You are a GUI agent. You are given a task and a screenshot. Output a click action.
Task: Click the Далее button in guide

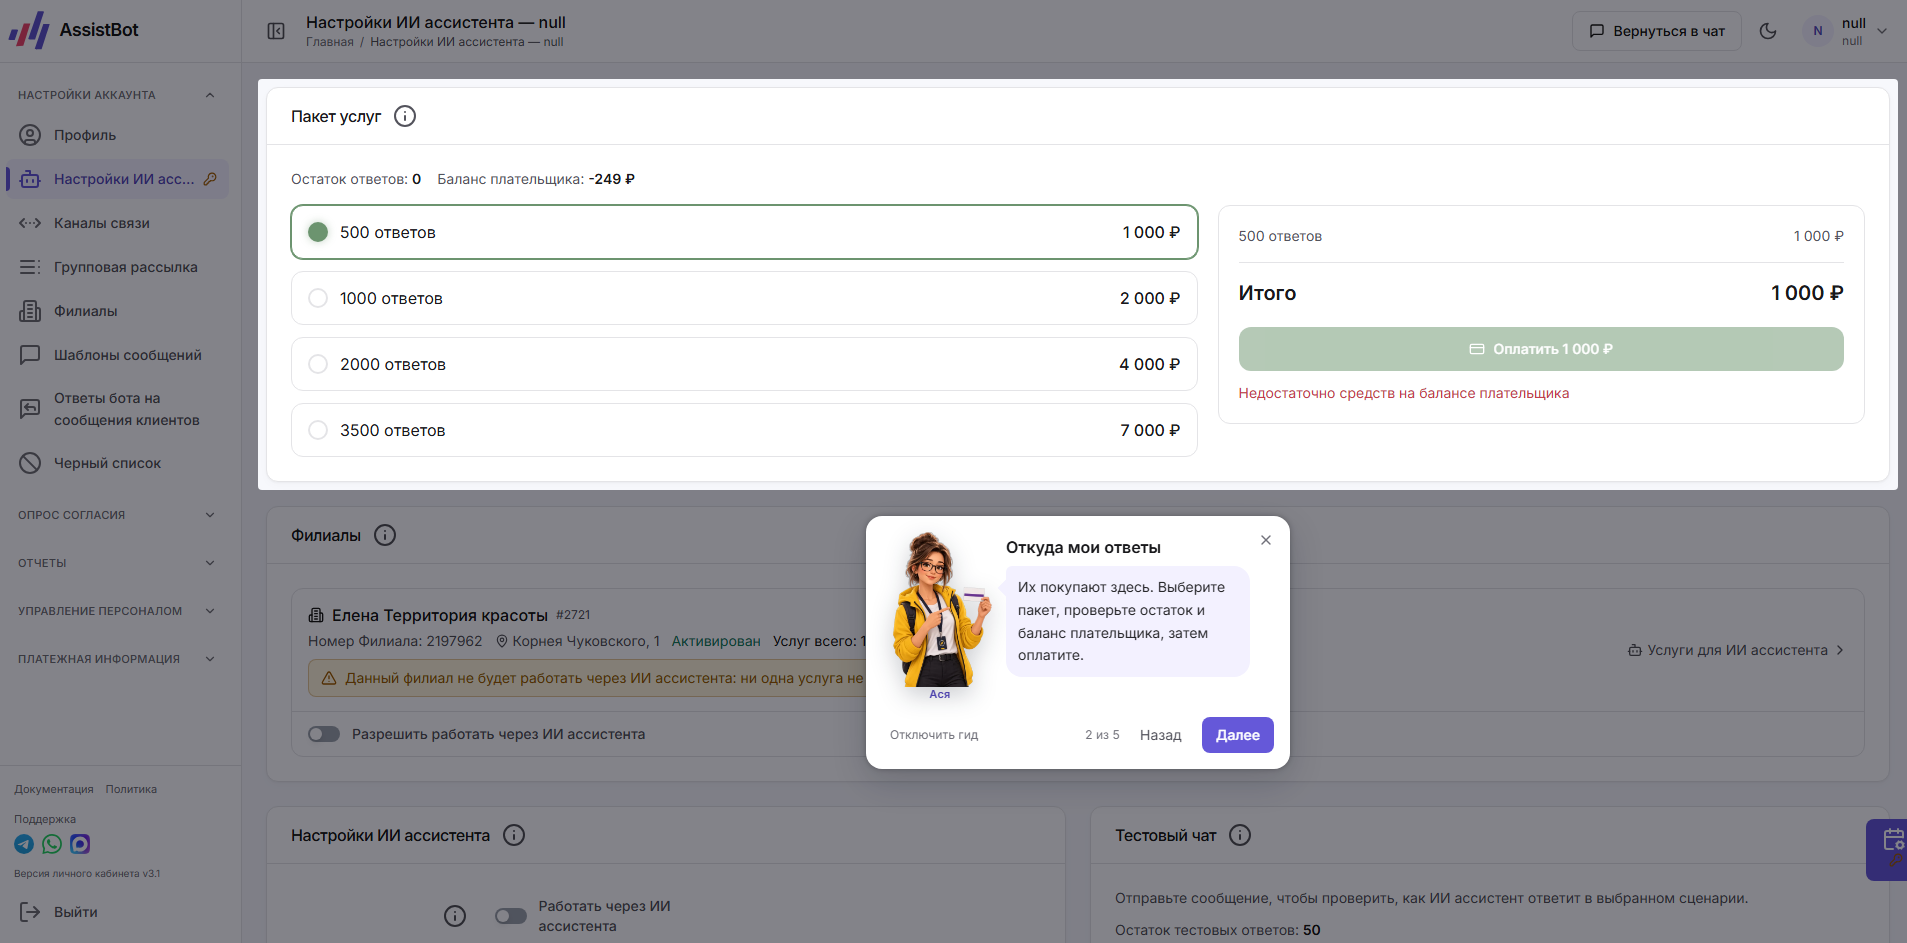point(1238,735)
